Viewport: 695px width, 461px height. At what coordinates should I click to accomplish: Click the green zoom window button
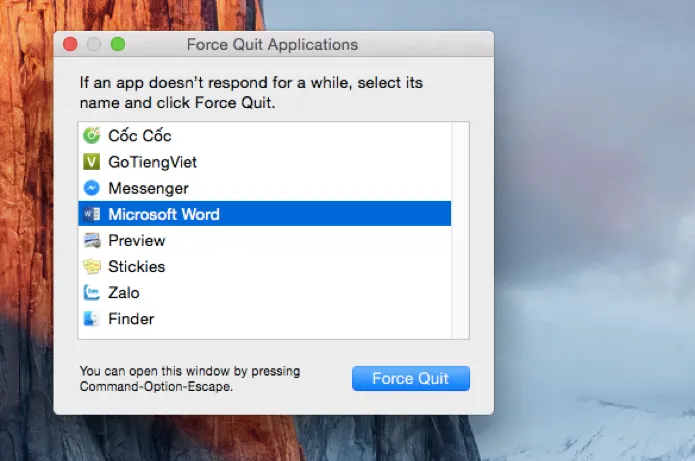click(x=118, y=44)
